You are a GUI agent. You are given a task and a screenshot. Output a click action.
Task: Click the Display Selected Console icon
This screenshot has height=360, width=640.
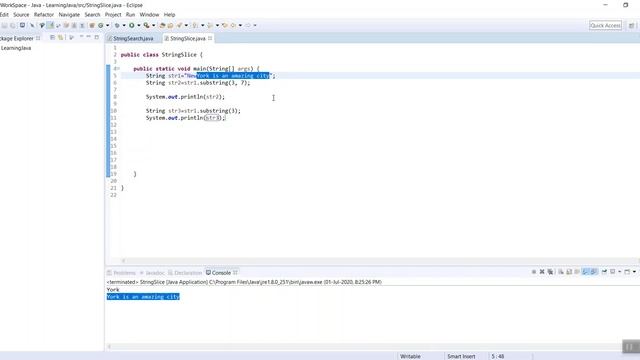tap(613, 272)
